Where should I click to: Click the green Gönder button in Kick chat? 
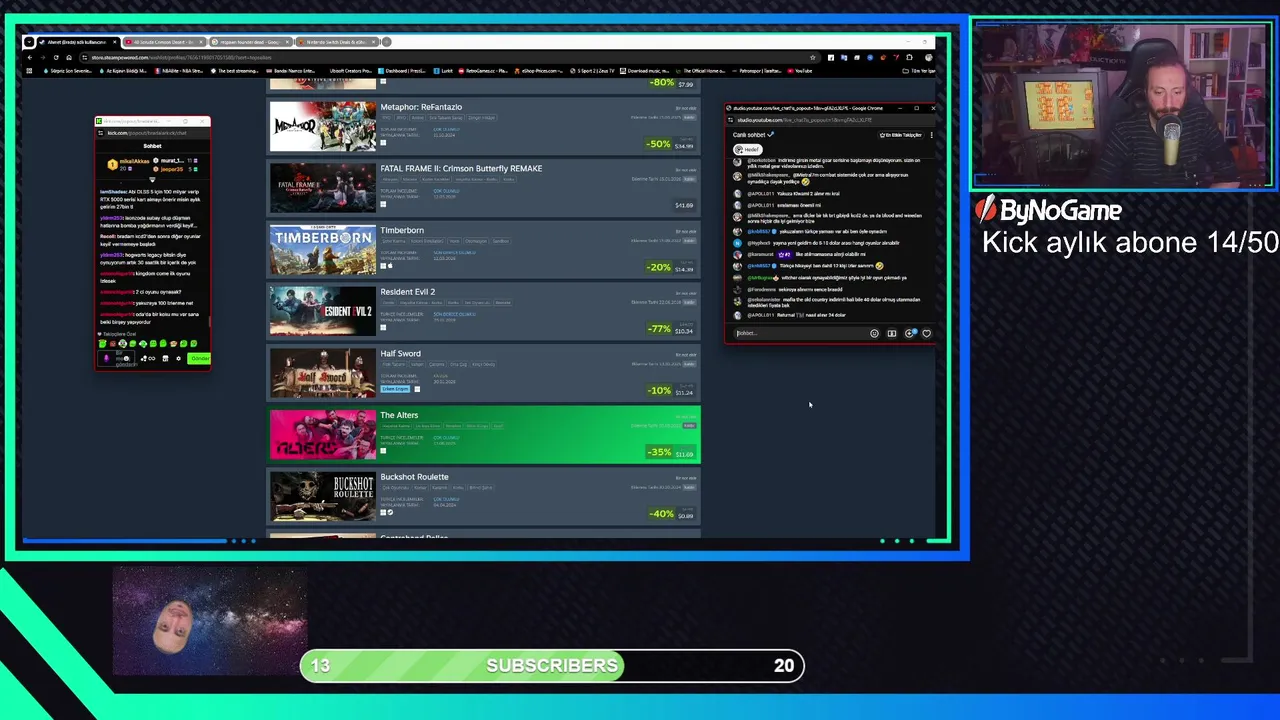tap(199, 358)
